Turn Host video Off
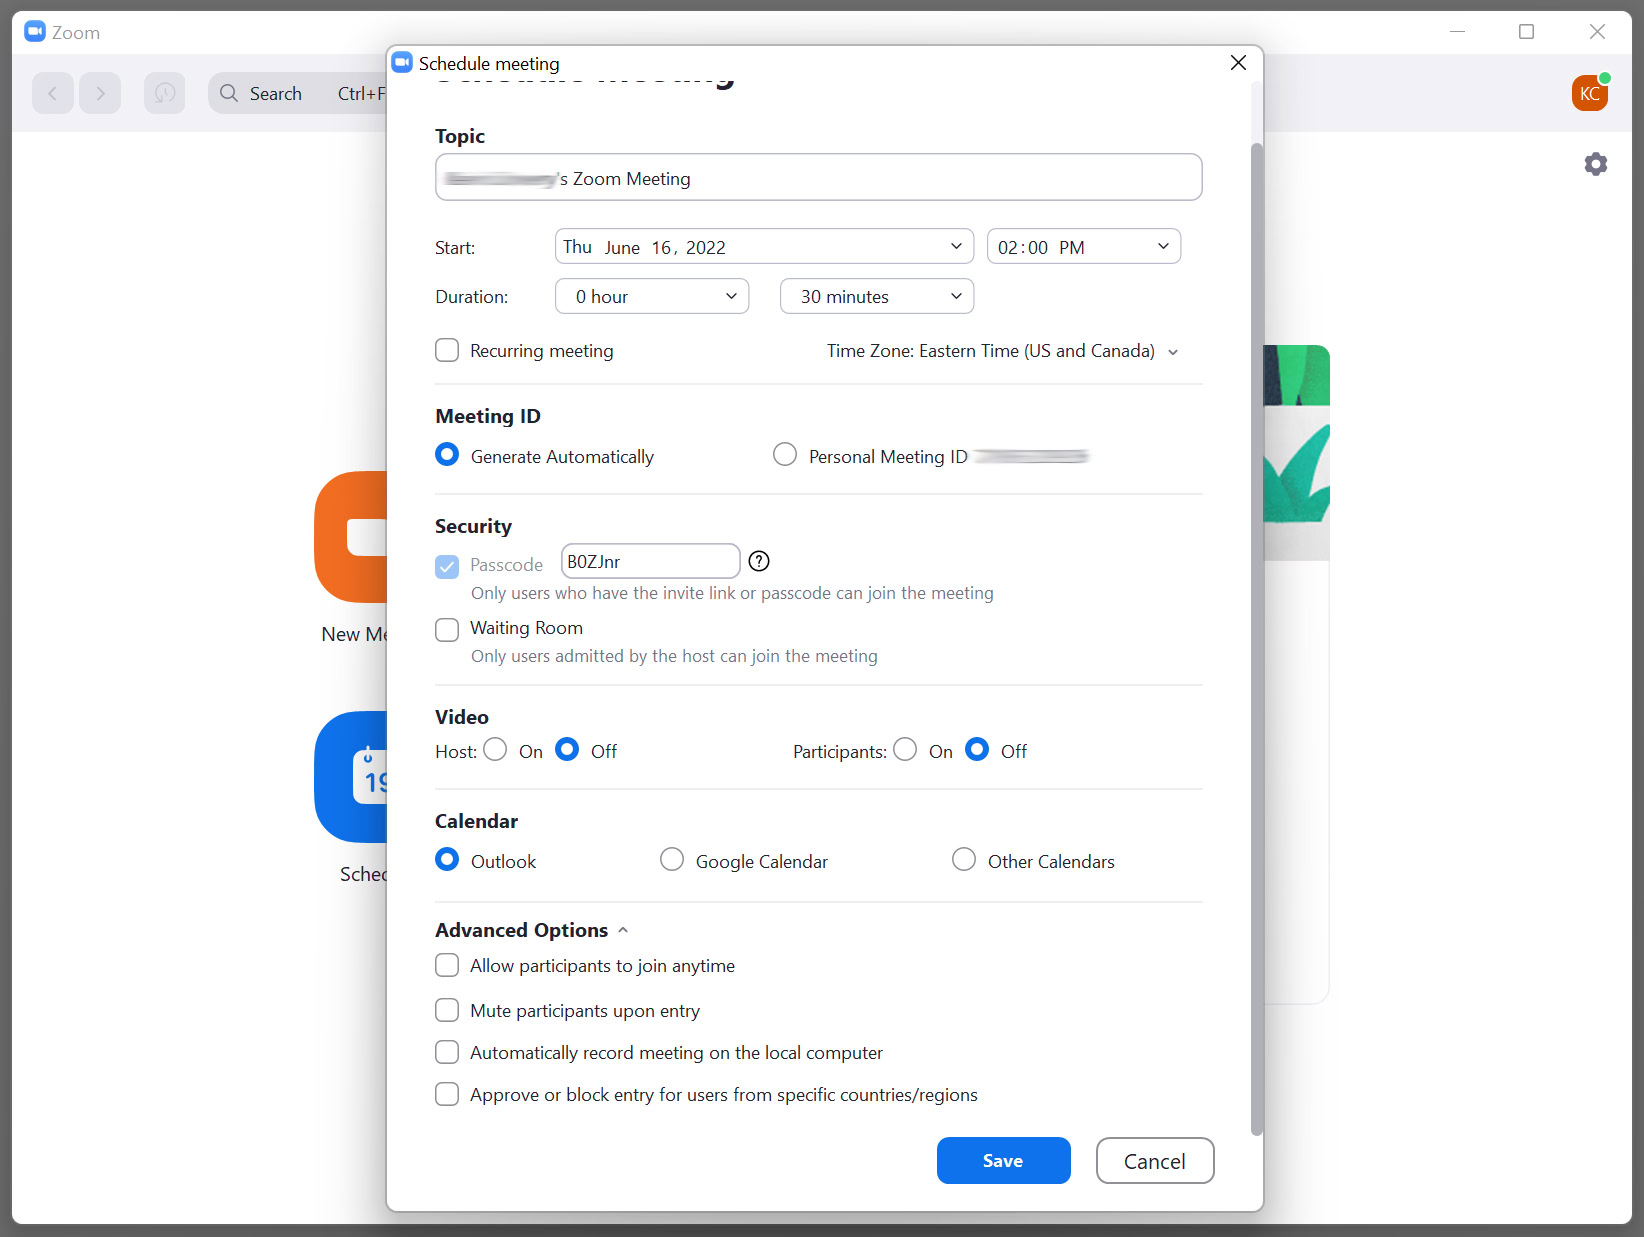1644x1237 pixels. pos(567,750)
